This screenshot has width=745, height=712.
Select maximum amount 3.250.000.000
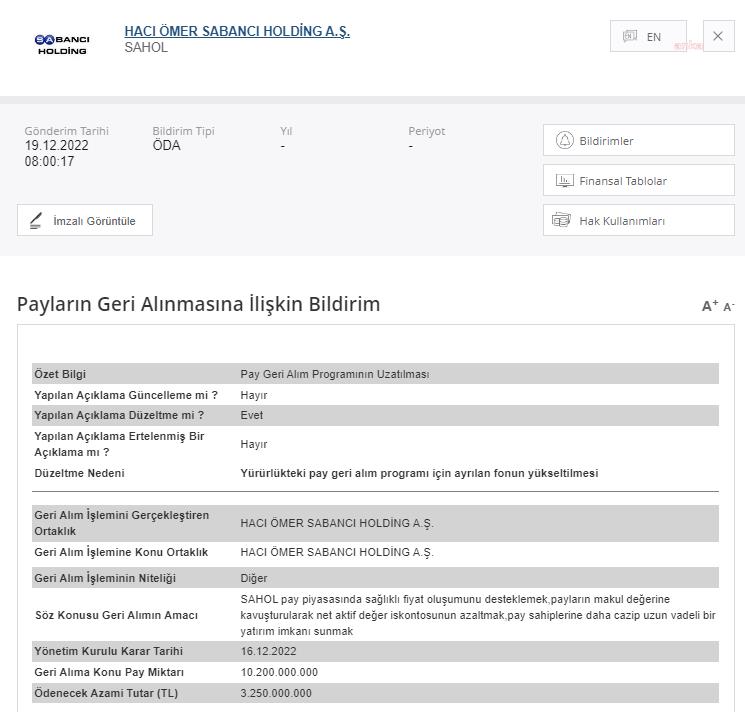(276, 693)
